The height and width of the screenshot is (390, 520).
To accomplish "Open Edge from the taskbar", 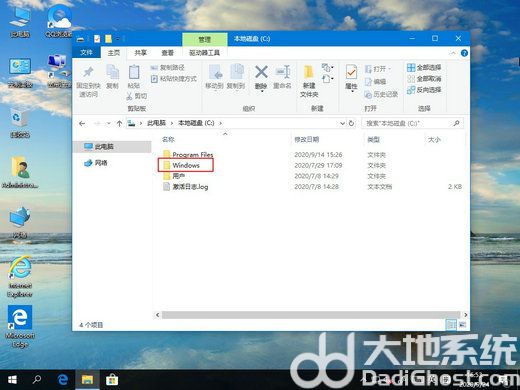I will point(63,380).
